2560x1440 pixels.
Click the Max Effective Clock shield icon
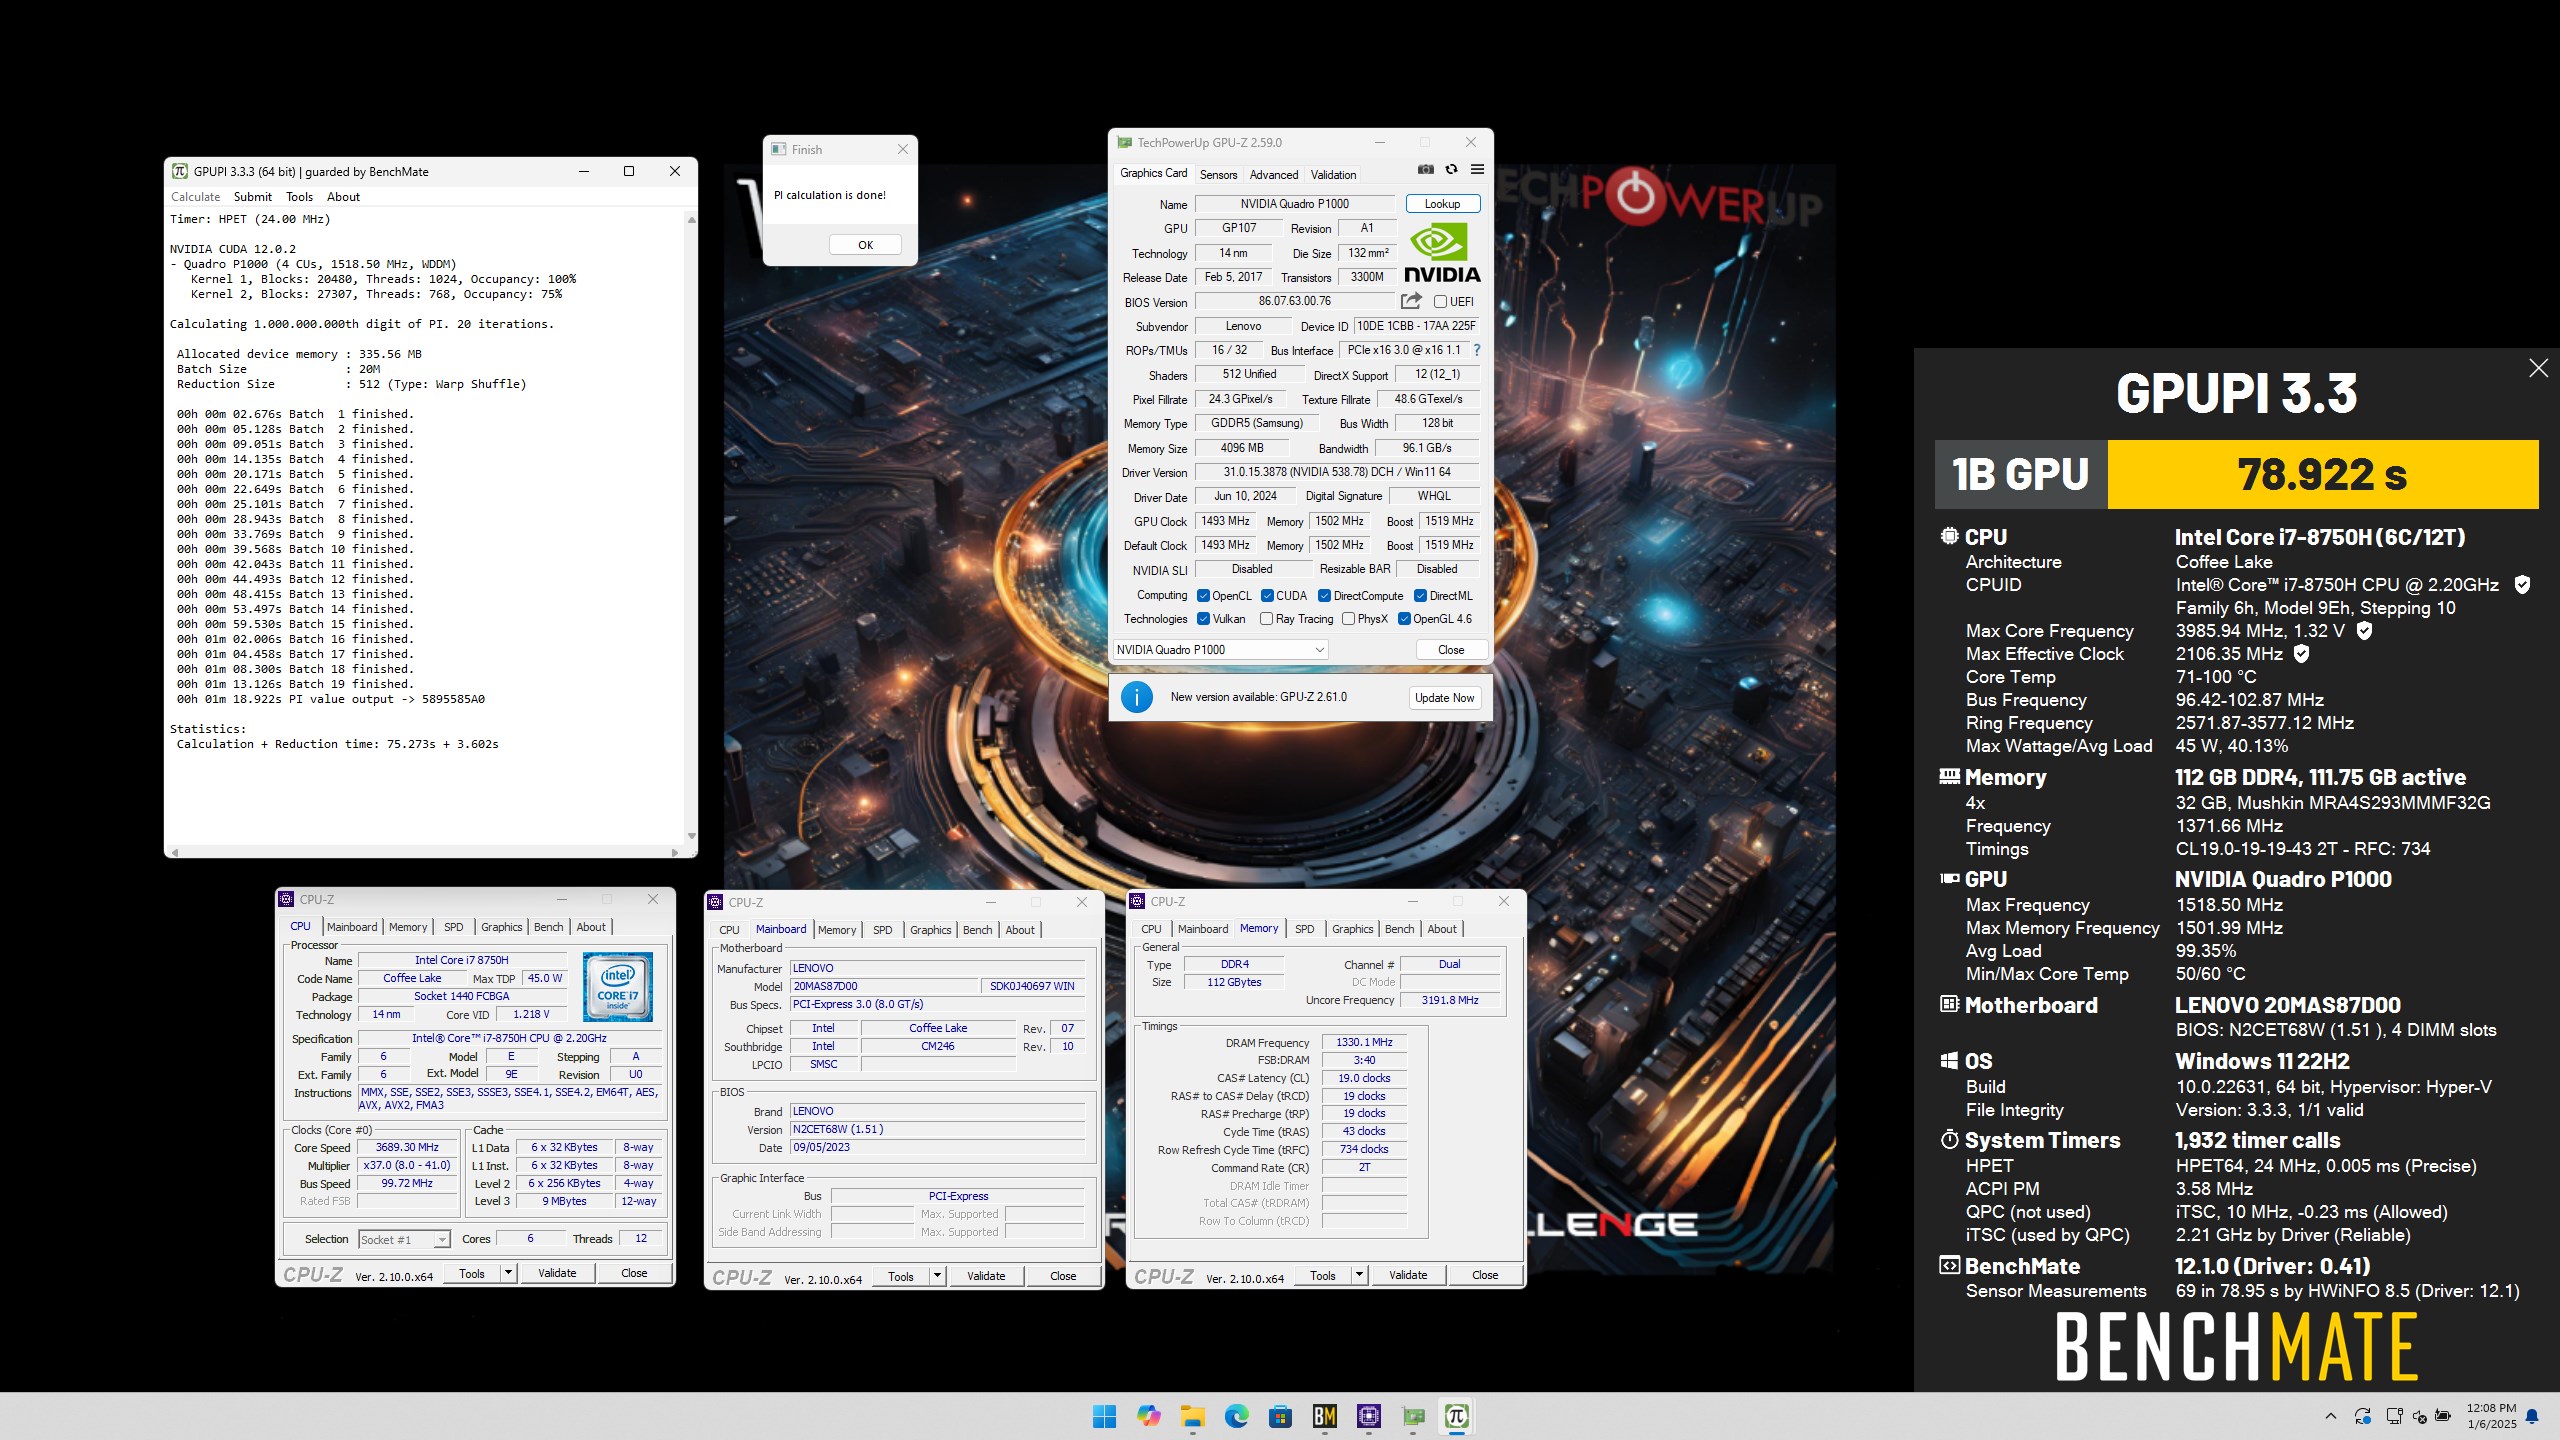(2301, 654)
